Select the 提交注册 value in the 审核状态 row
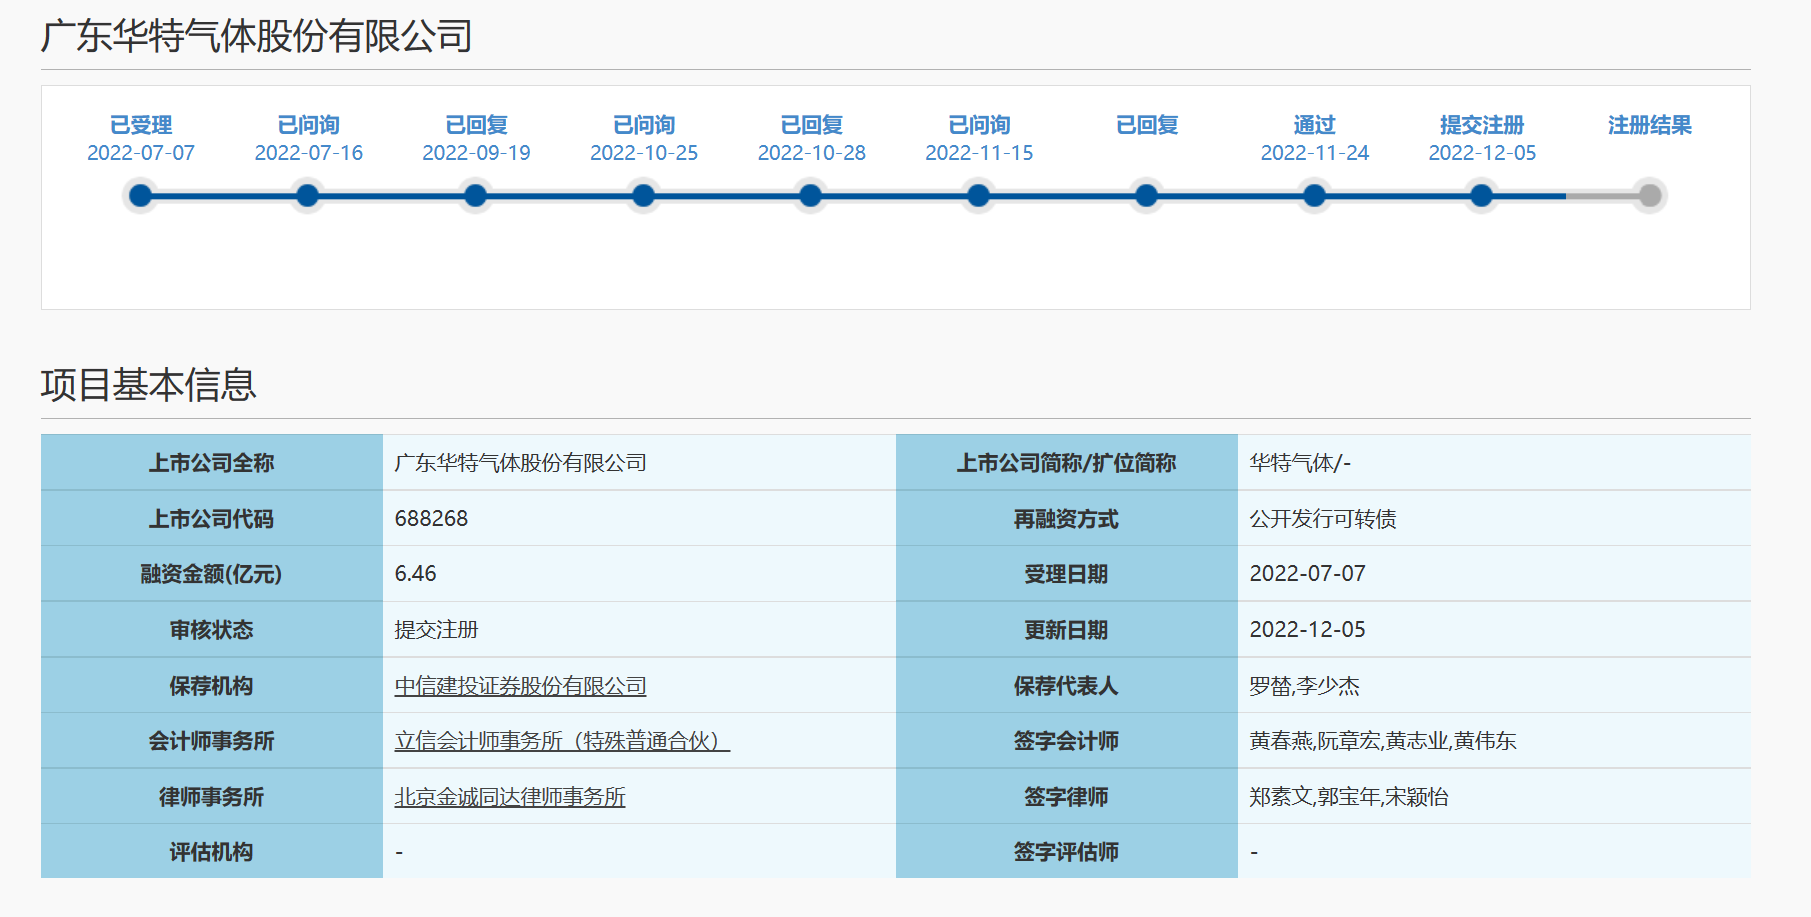This screenshot has height=917, width=1811. [x=436, y=630]
